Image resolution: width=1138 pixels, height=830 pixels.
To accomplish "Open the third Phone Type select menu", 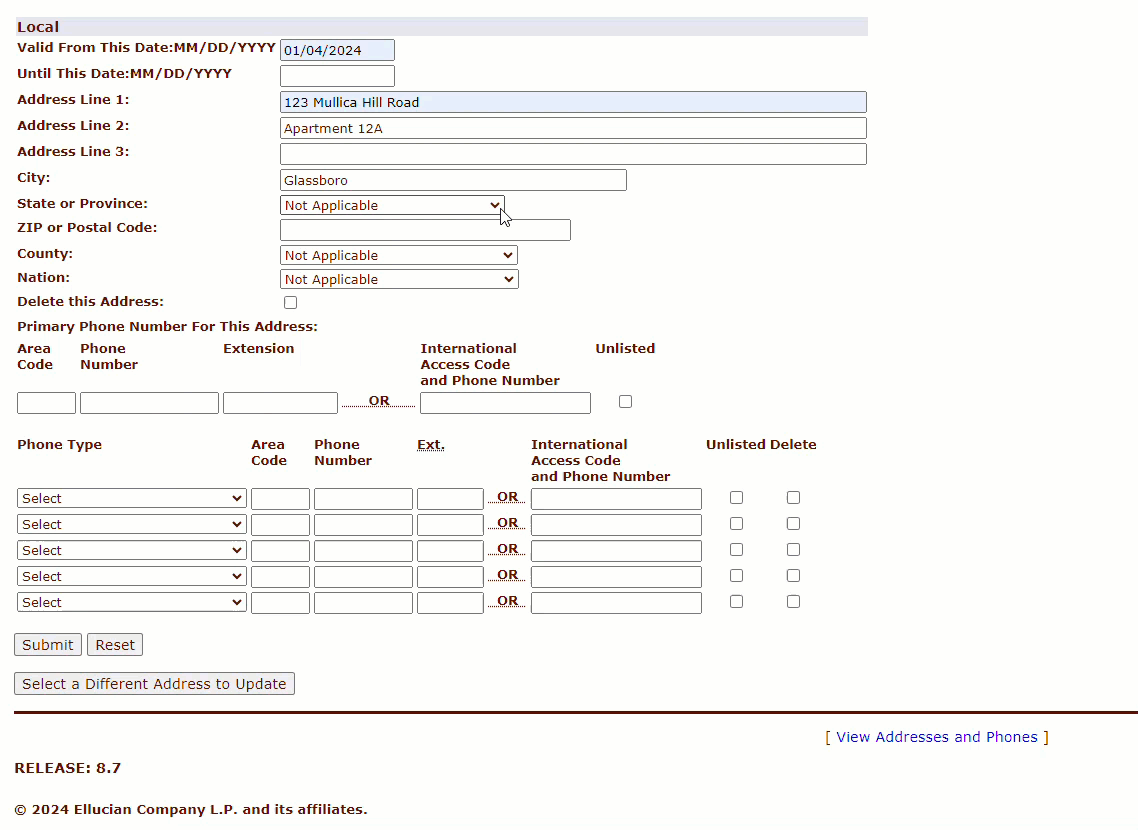I will click(x=131, y=551).
